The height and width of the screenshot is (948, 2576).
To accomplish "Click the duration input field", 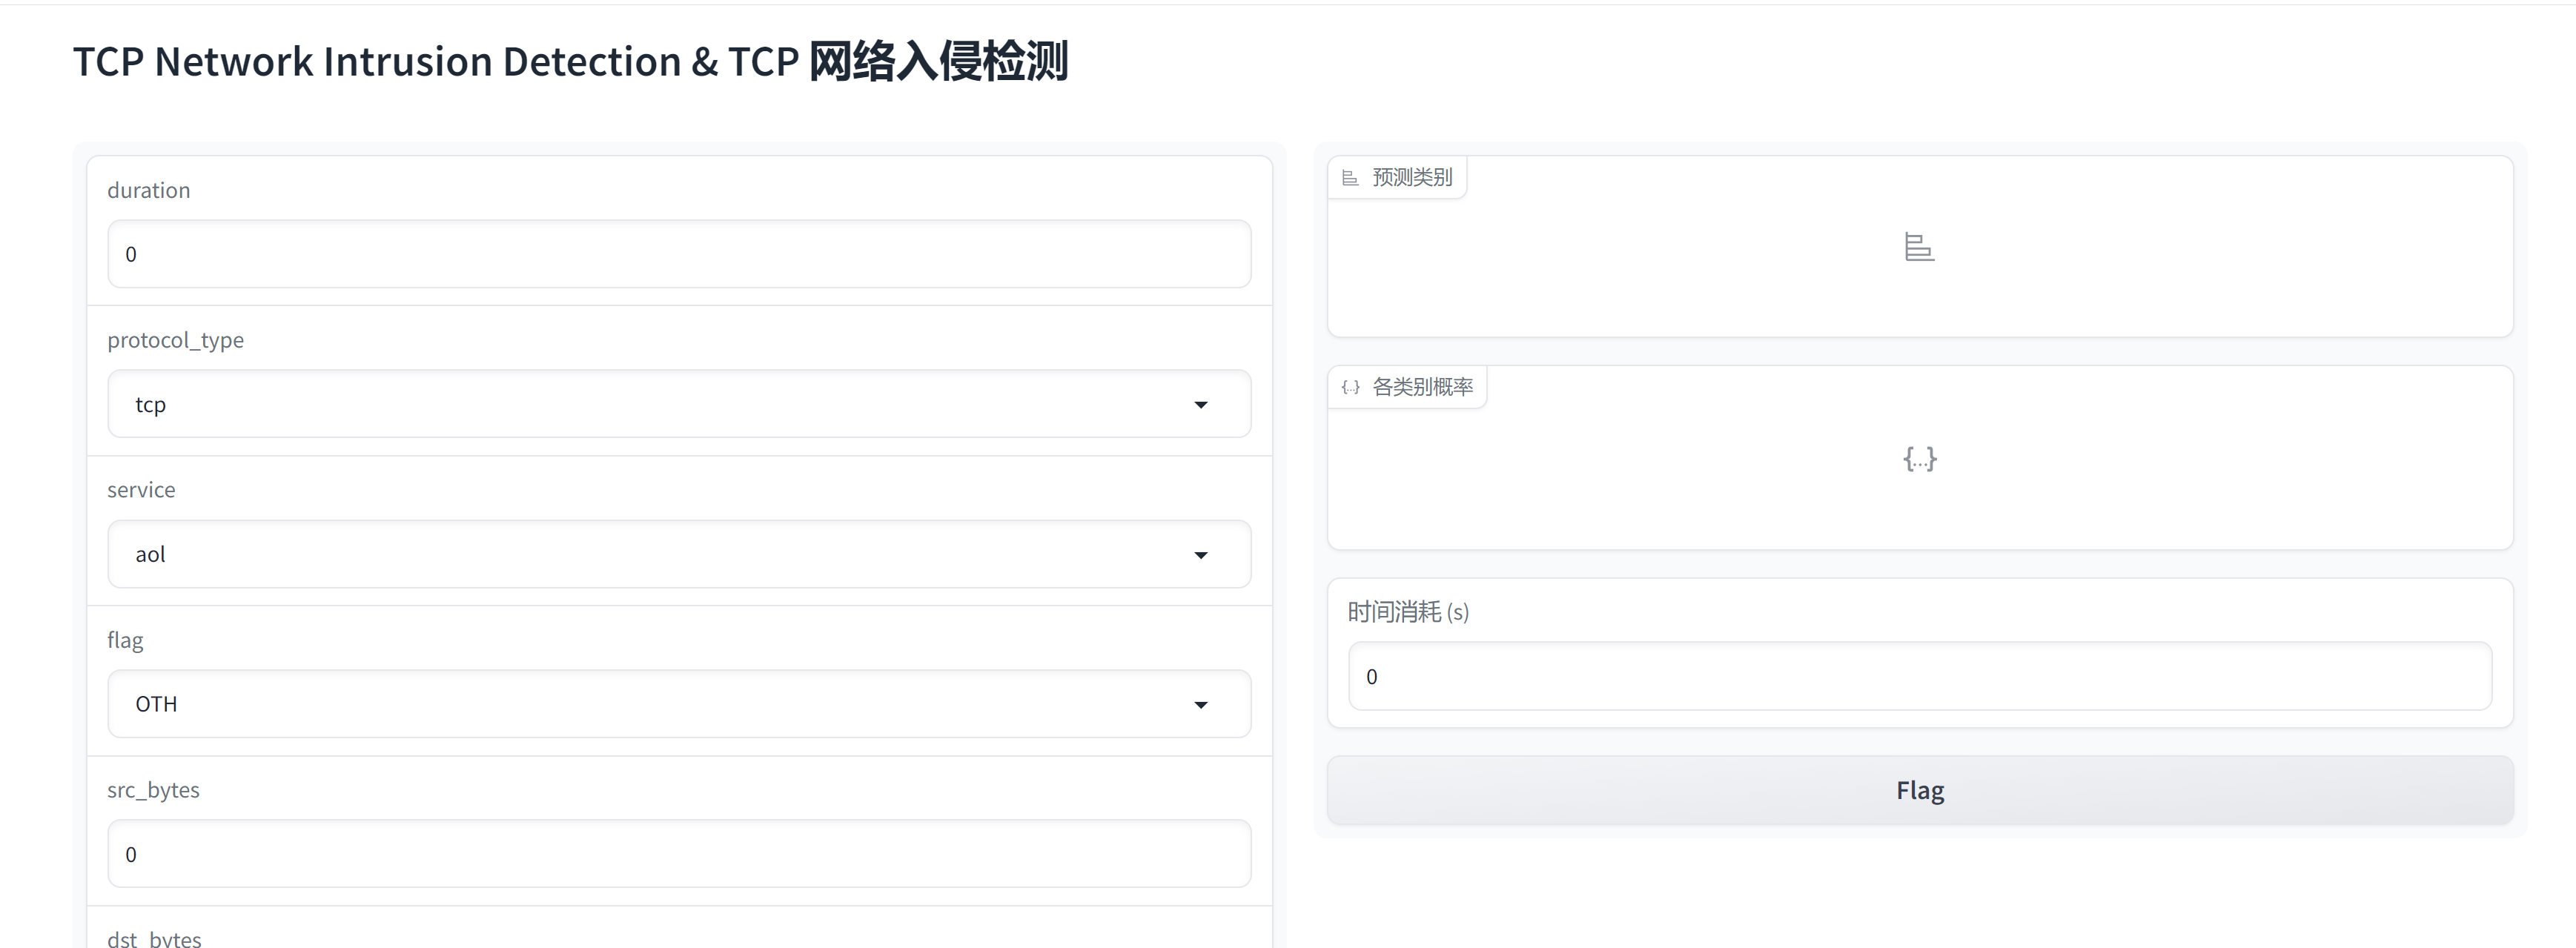I will (x=679, y=254).
